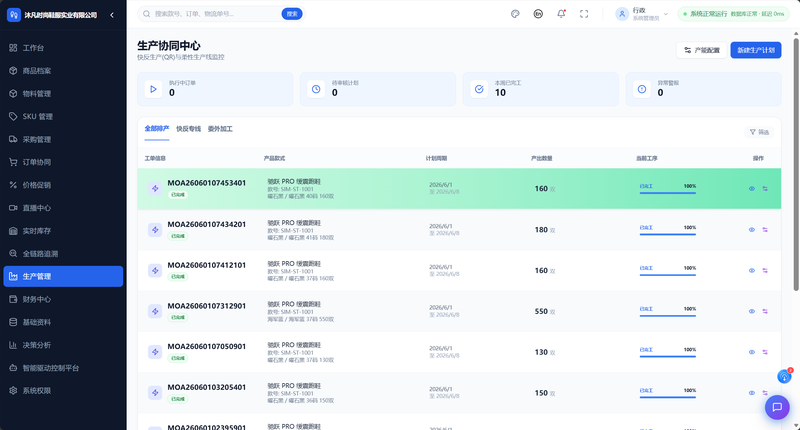
Task: Click progress bar of MOA26060107050901
Action: point(668,356)
